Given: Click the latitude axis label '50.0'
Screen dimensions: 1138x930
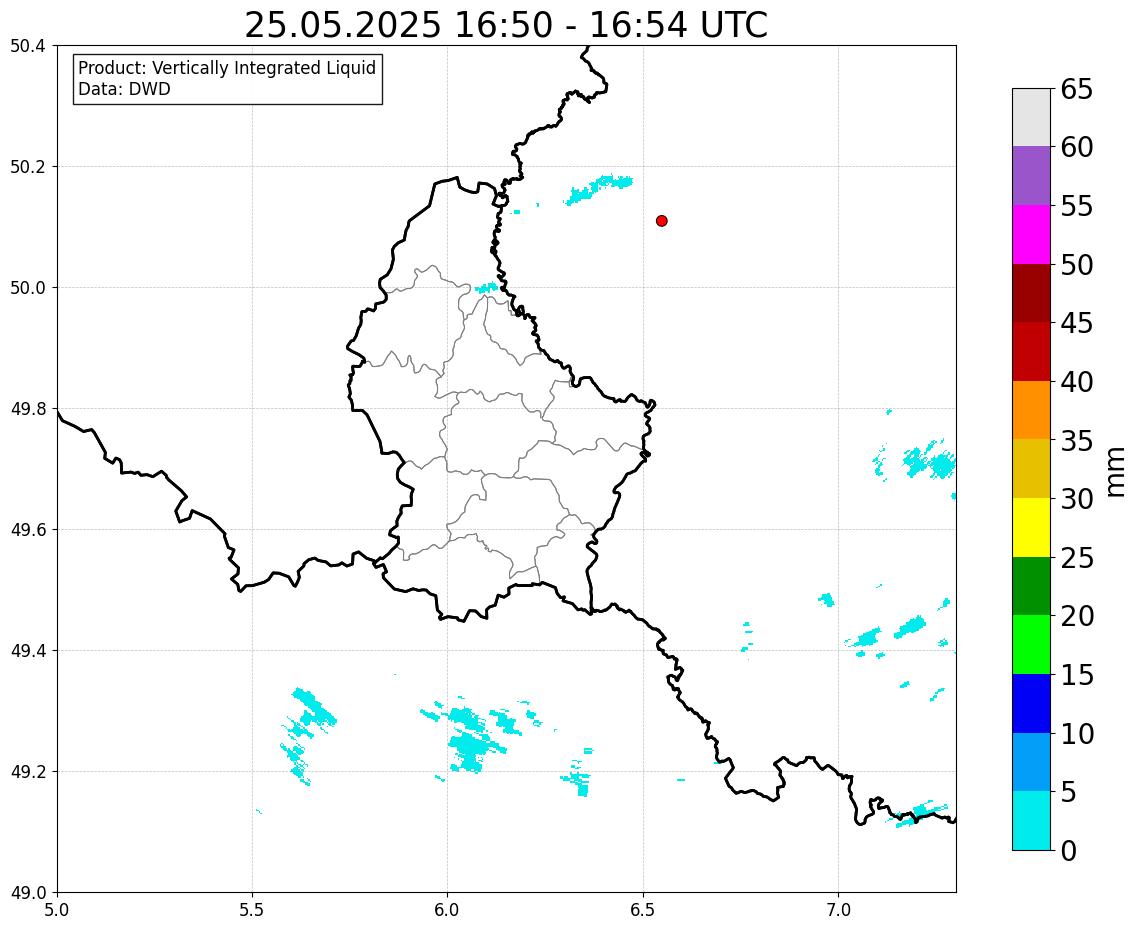Looking at the screenshot, I should tap(28, 287).
